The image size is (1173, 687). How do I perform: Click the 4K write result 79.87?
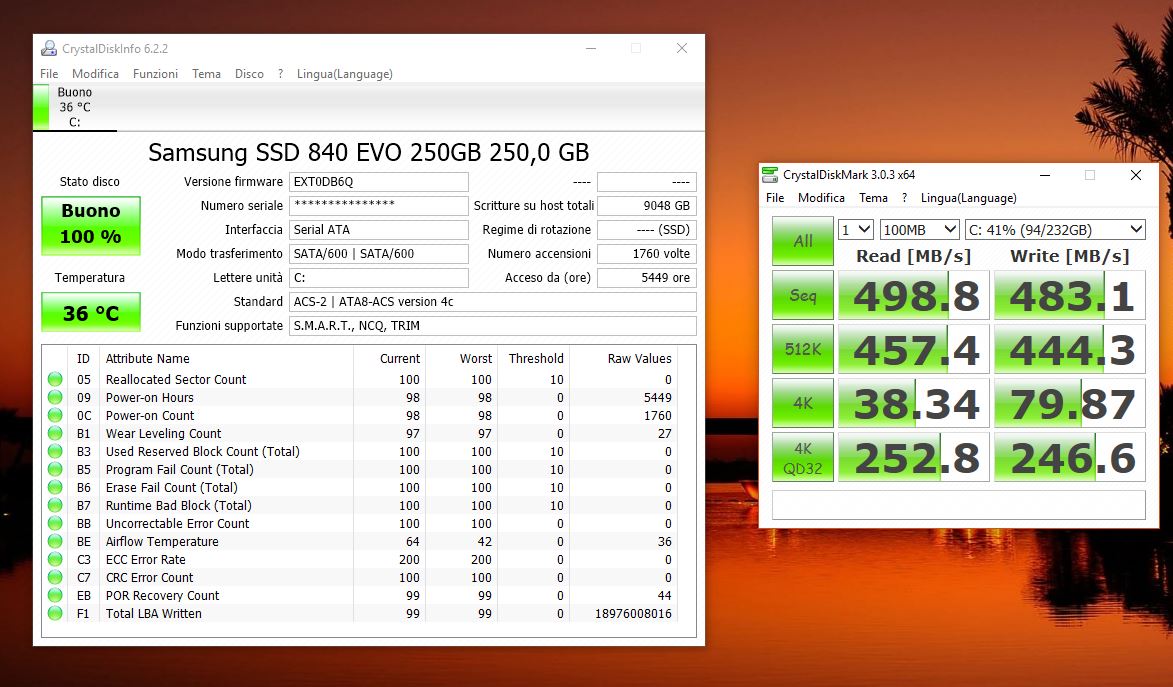pos(1070,403)
